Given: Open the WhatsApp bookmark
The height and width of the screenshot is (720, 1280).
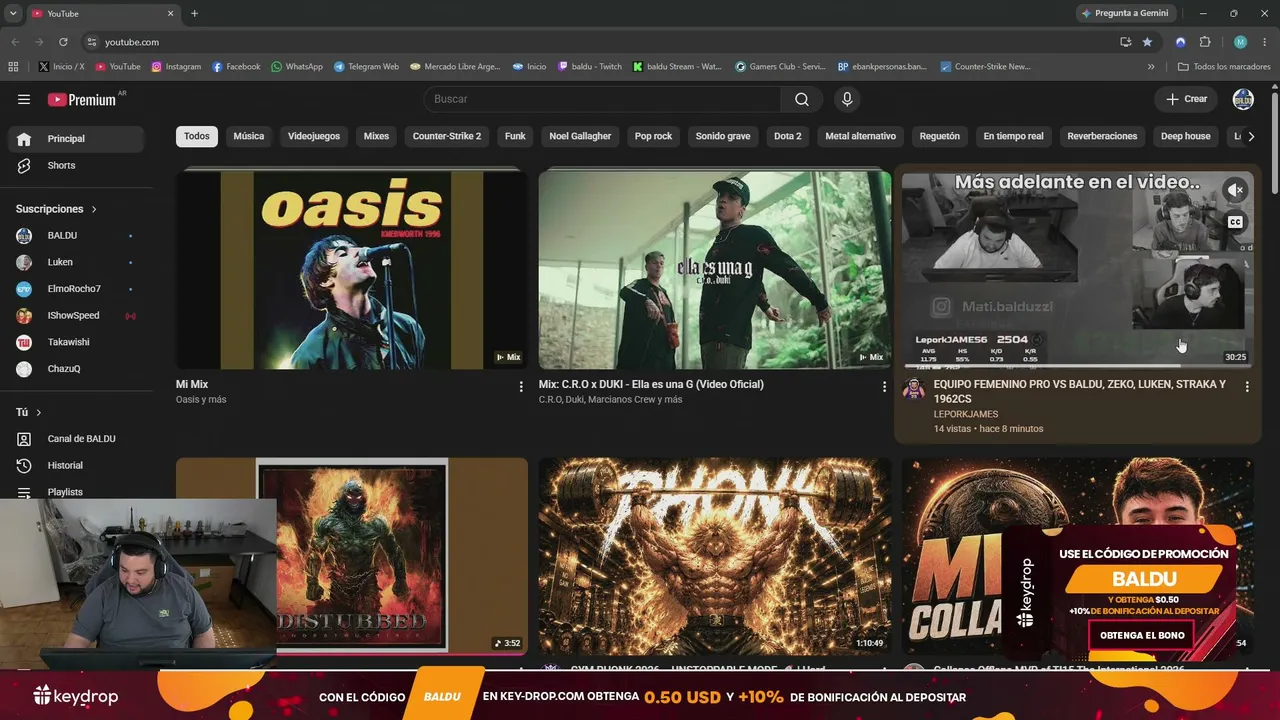Looking at the screenshot, I should 297,67.
